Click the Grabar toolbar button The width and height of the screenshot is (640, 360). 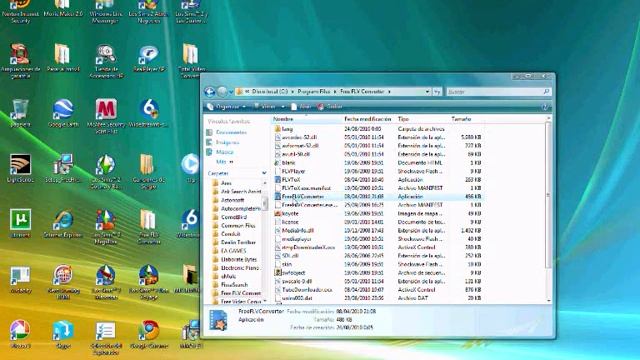point(330,107)
